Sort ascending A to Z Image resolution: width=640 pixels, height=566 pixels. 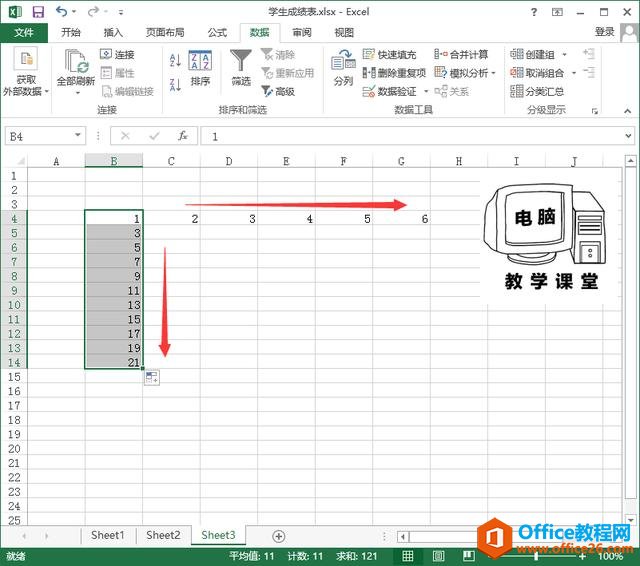coord(175,60)
